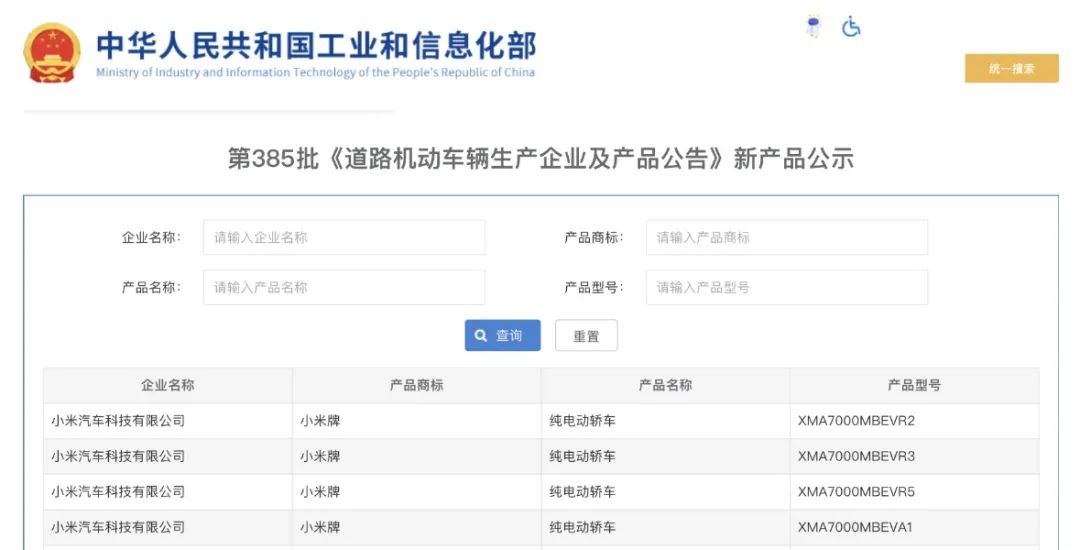Click the national emblem logo
The image size is (1080, 550).
point(52,53)
